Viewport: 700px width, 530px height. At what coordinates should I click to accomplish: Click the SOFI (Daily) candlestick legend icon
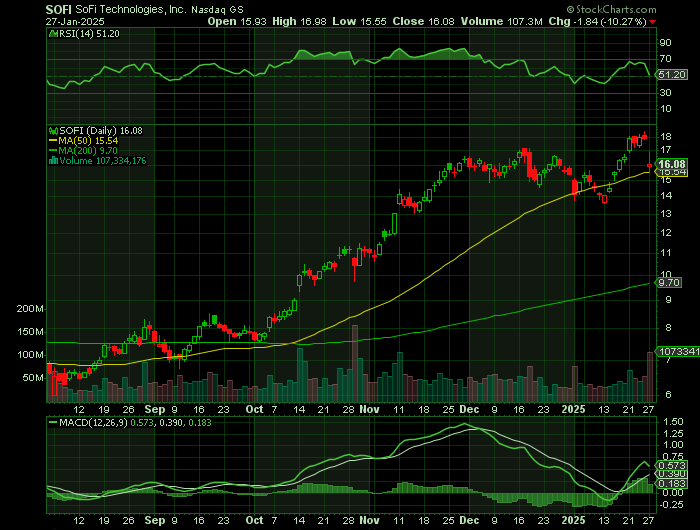[53, 131]
